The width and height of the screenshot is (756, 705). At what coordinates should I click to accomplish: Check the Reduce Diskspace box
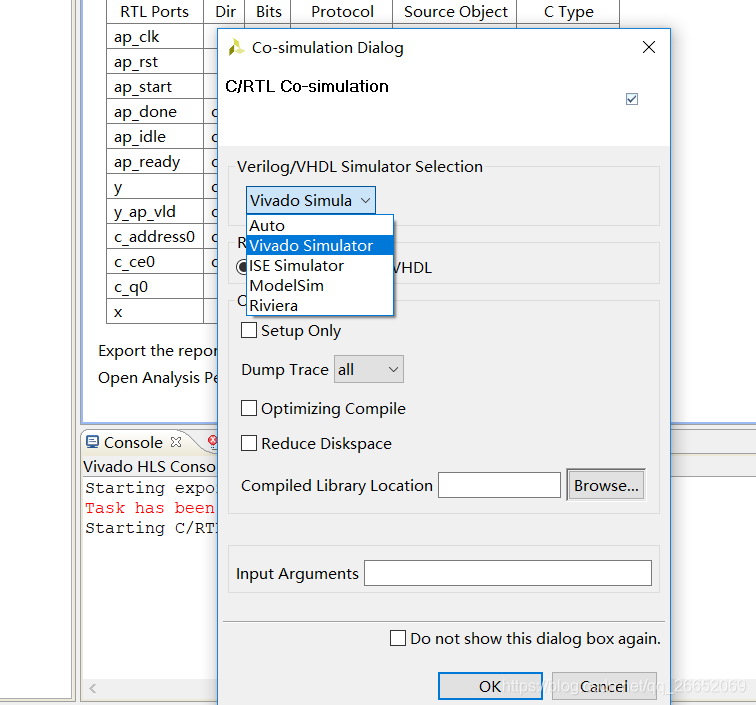click(x=249, y=443)
